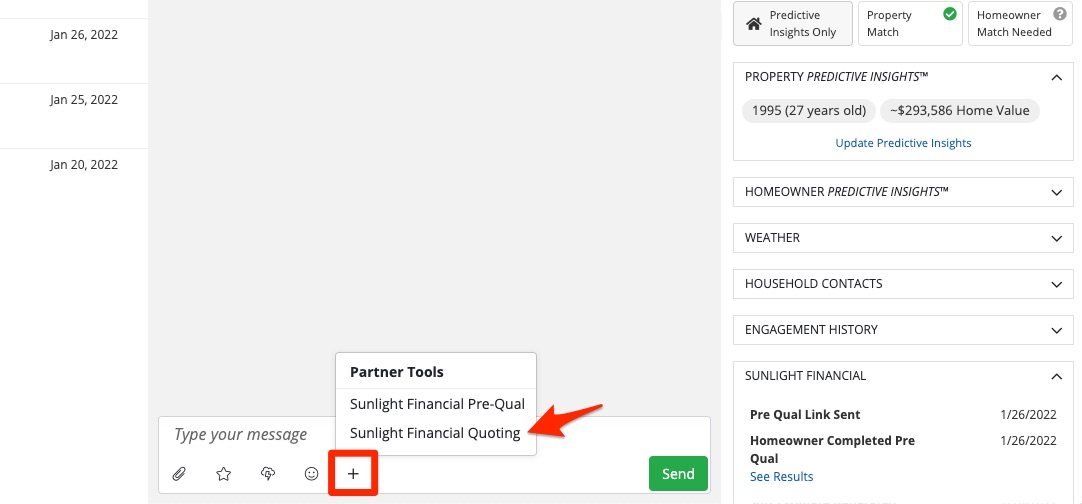Select the Predictive Insights Only button

(793, 24)
